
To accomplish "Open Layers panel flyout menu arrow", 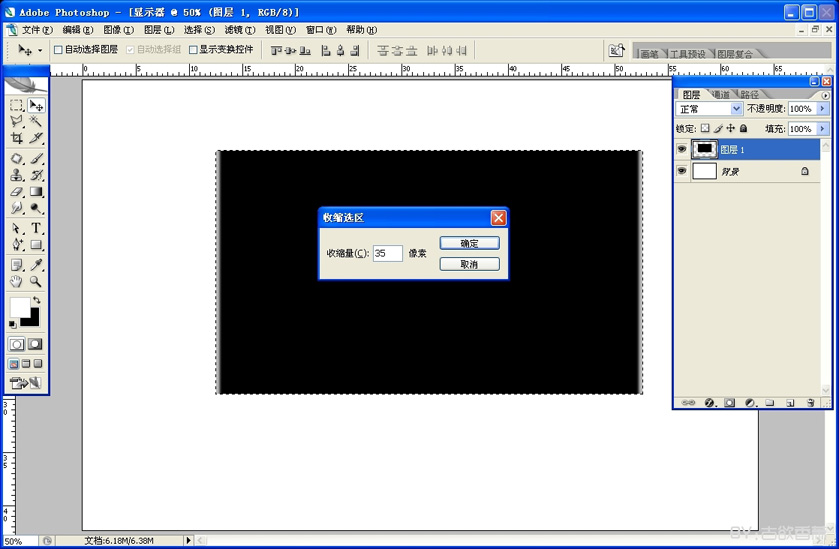I will [x=825, y=95].
